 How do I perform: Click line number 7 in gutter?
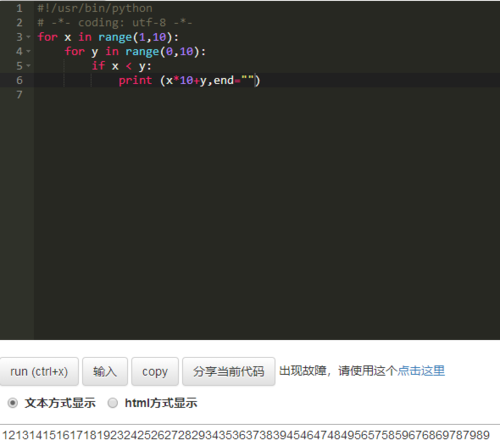pyautogui.click(x=19, y=95)
